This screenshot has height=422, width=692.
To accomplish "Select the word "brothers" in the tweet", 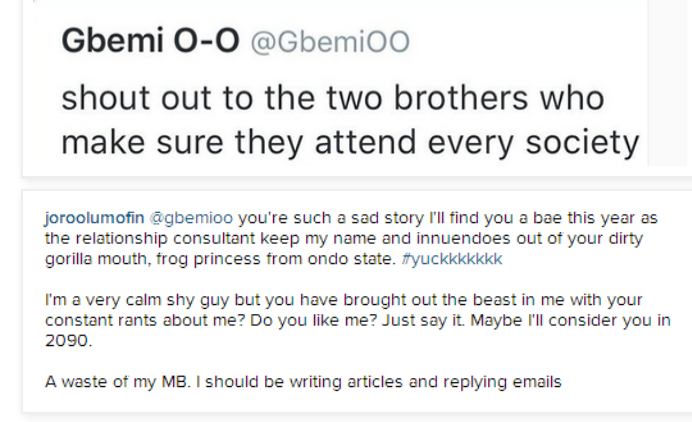I will coord(460,98).
